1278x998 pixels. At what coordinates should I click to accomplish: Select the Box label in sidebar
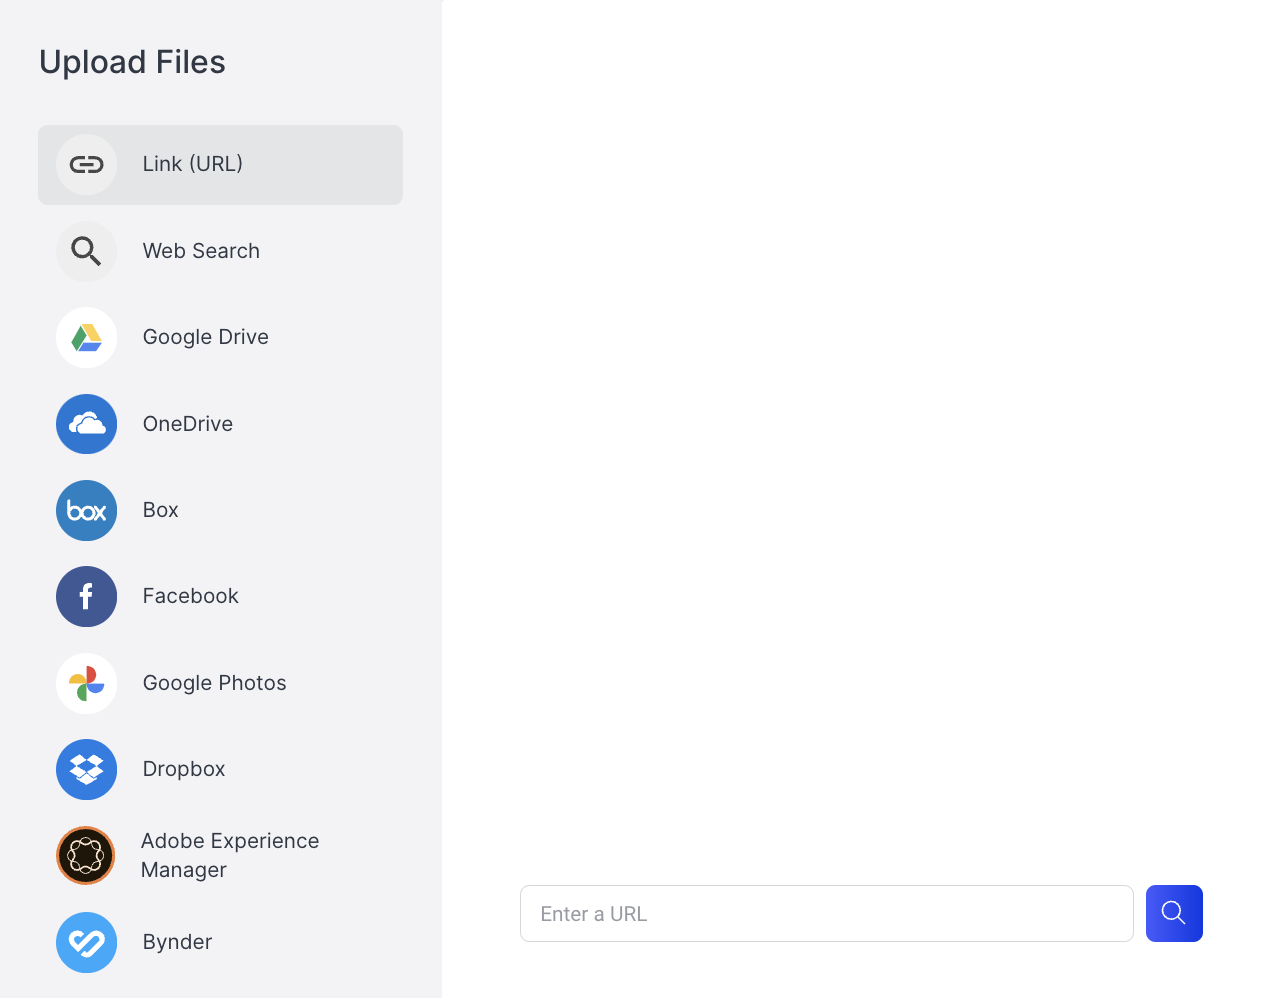coord(160,510)
